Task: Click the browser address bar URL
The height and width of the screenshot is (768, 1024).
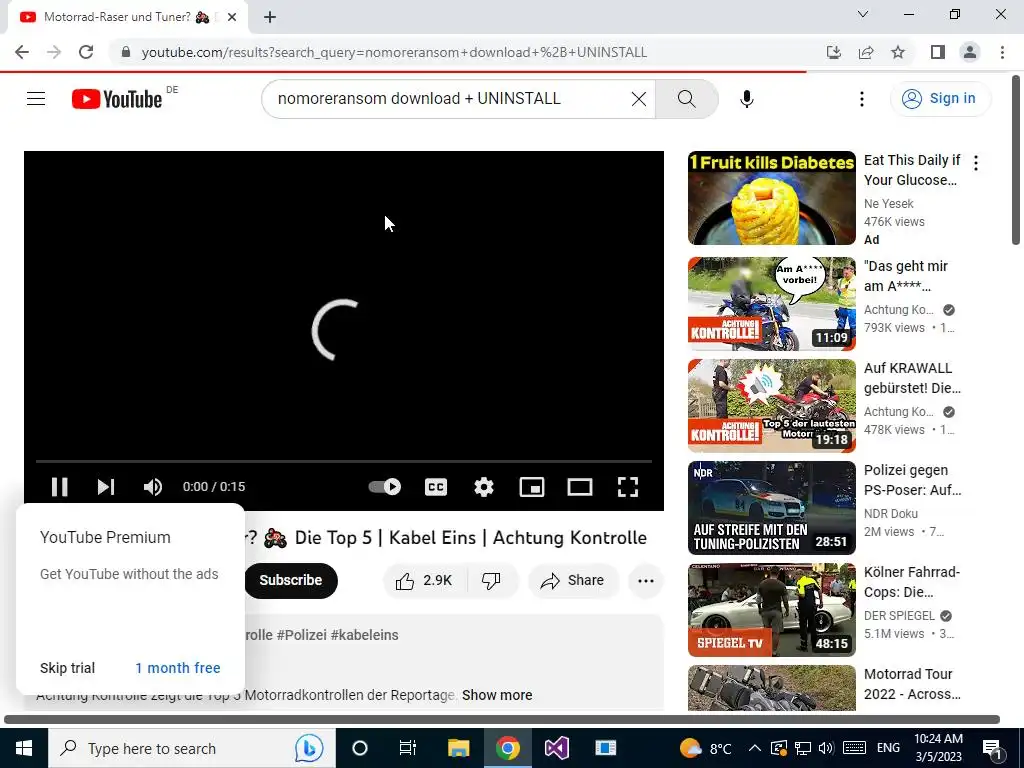Action: [394, 52]
